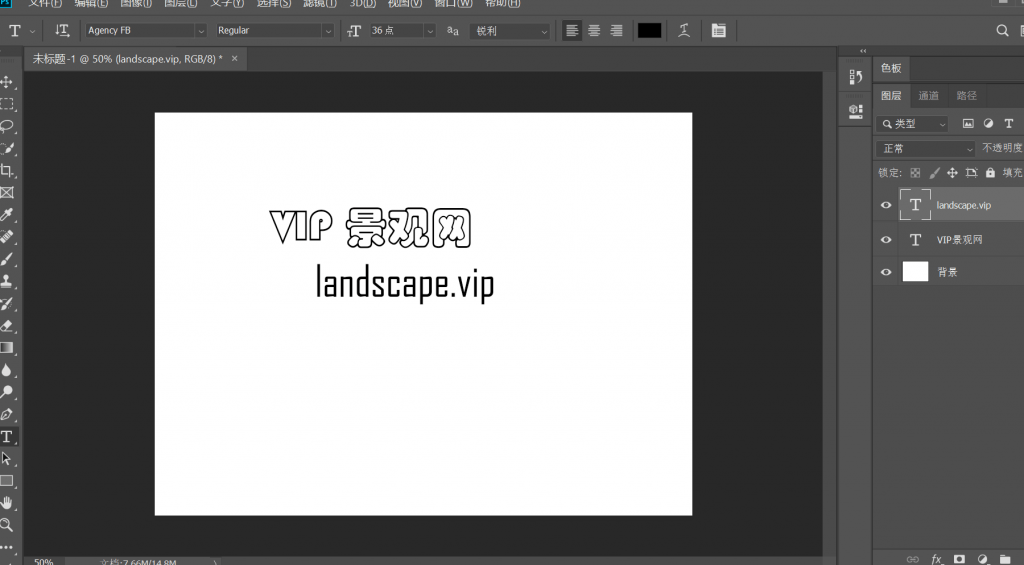Select the History Brush tool
This screenshot has width=1024, height=565.
pyautogui.click(x=7, y=304)
